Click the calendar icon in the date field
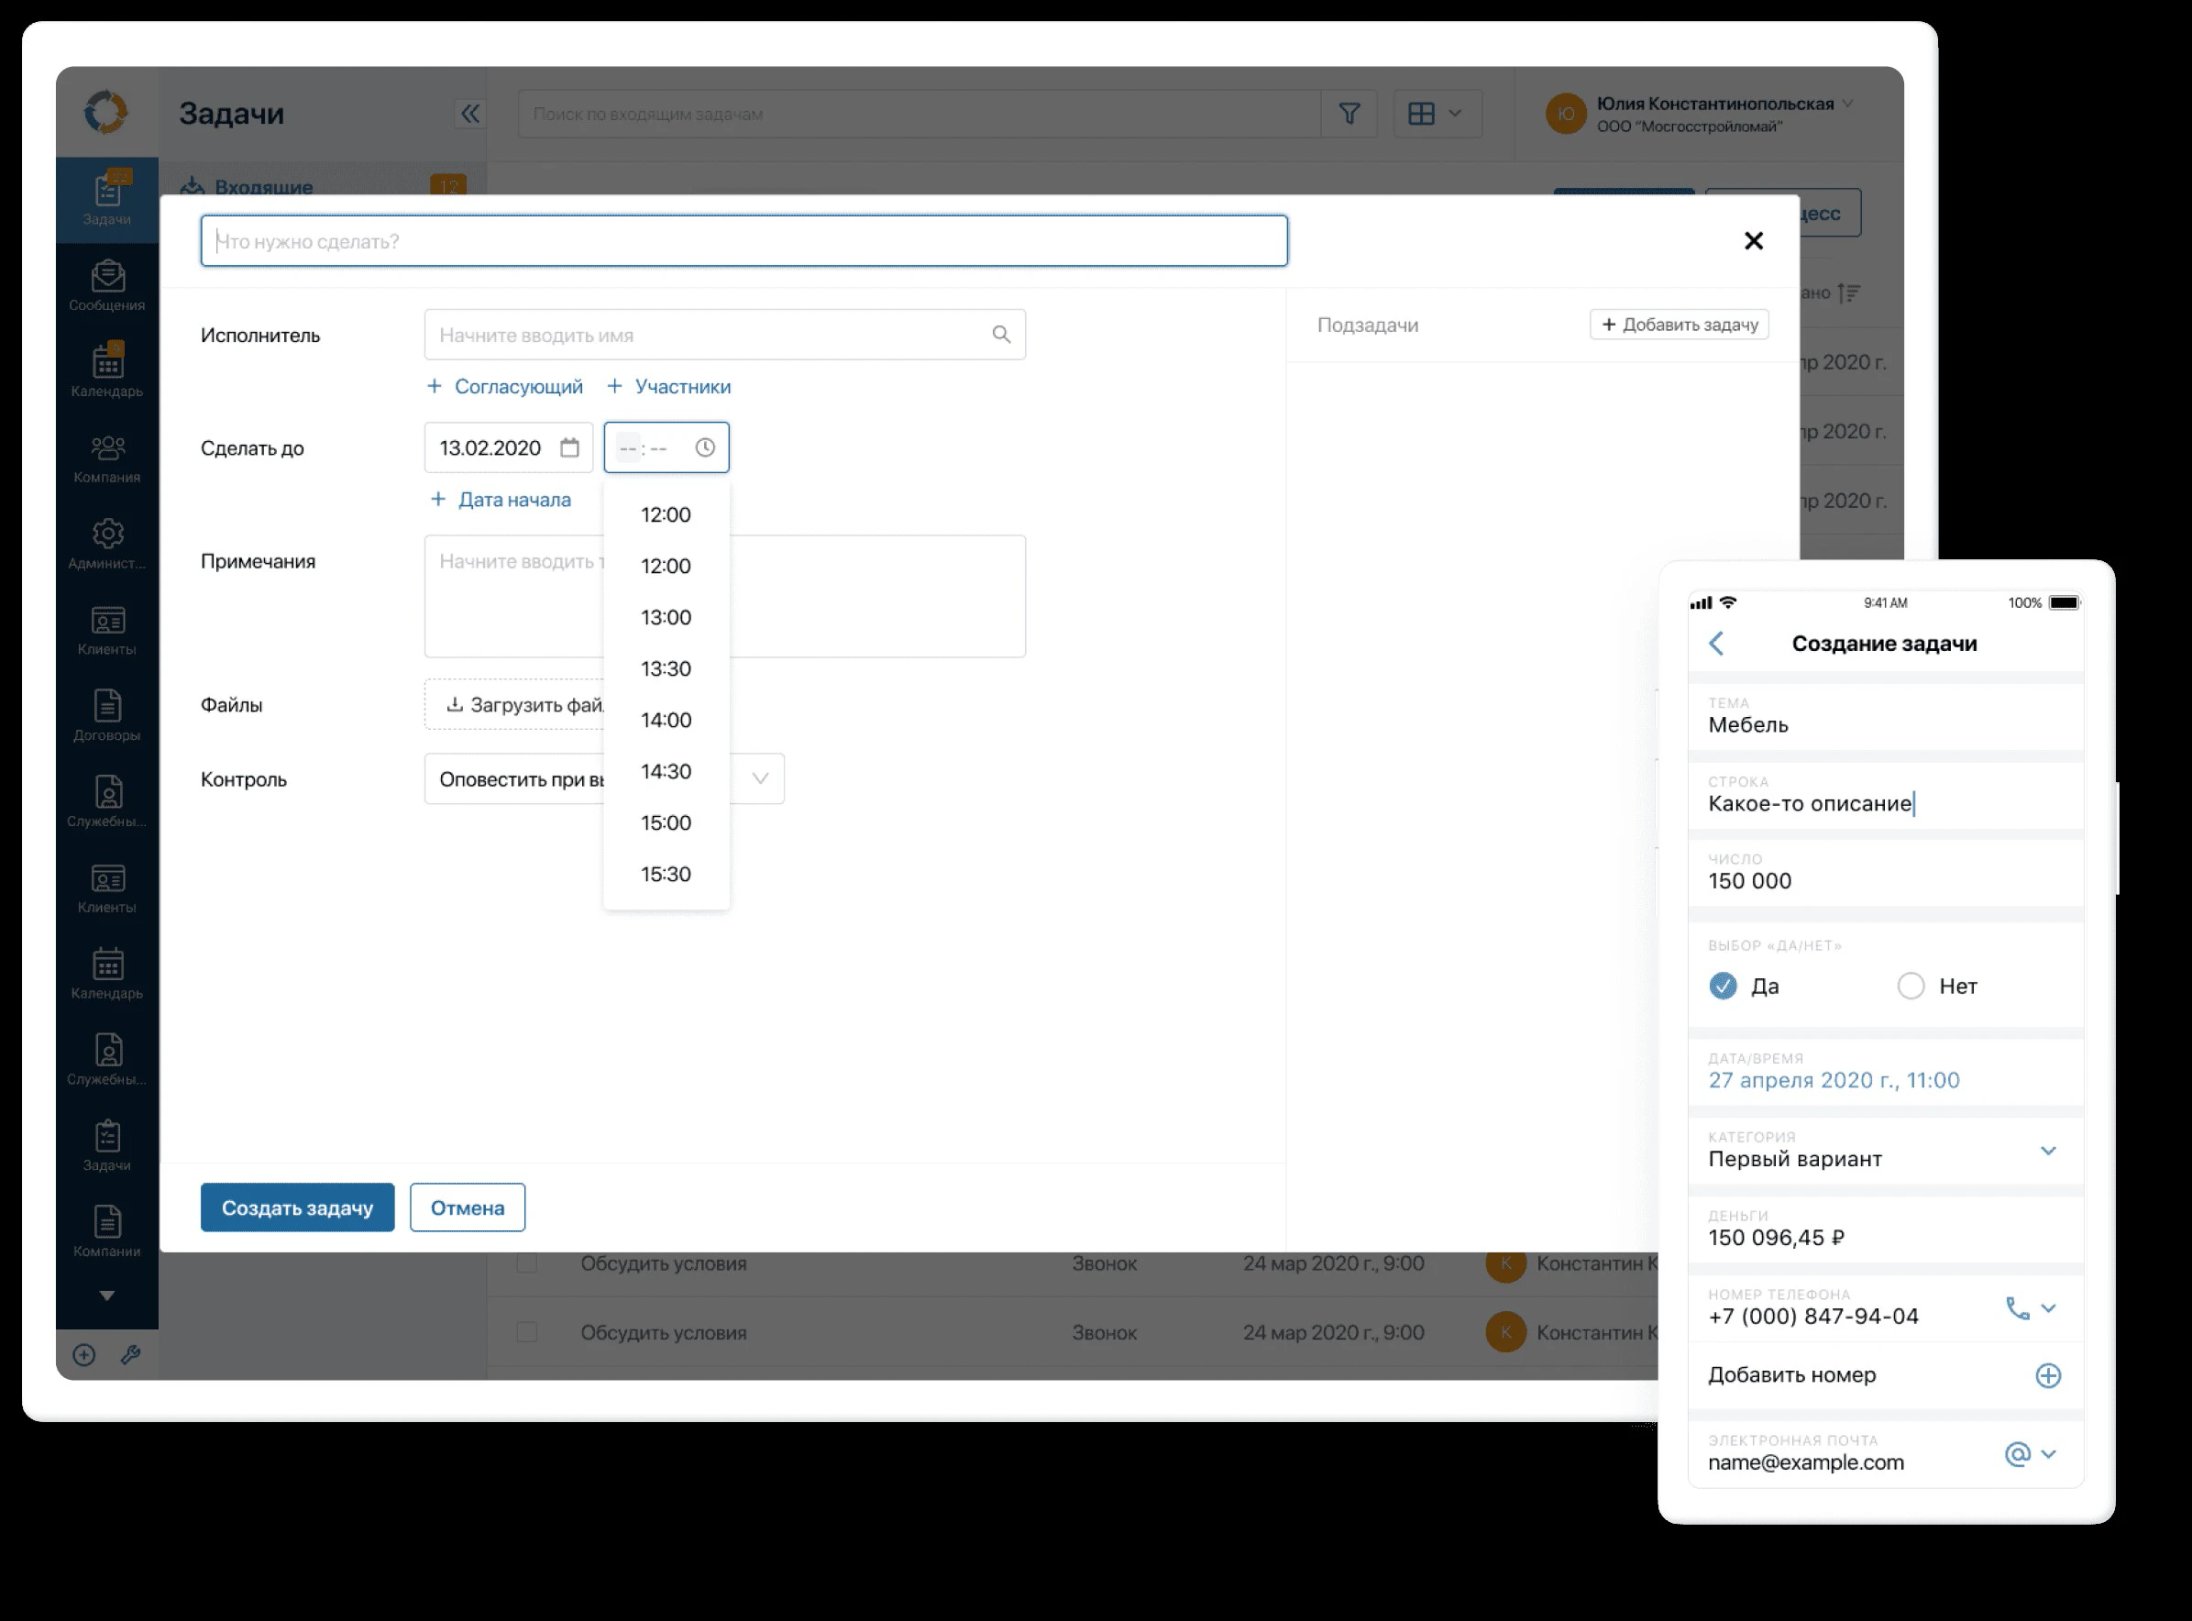Viewport: 2192px width, 1621px height. 569,448
